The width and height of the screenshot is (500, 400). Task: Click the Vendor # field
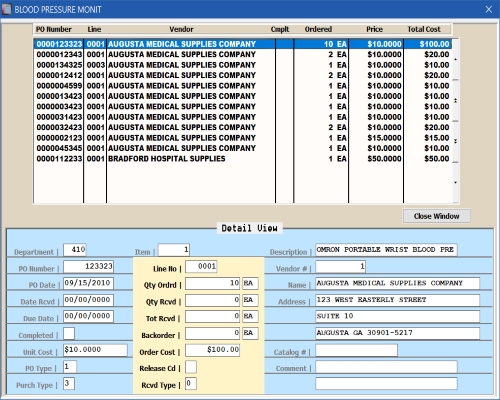[x=340, y=266]
